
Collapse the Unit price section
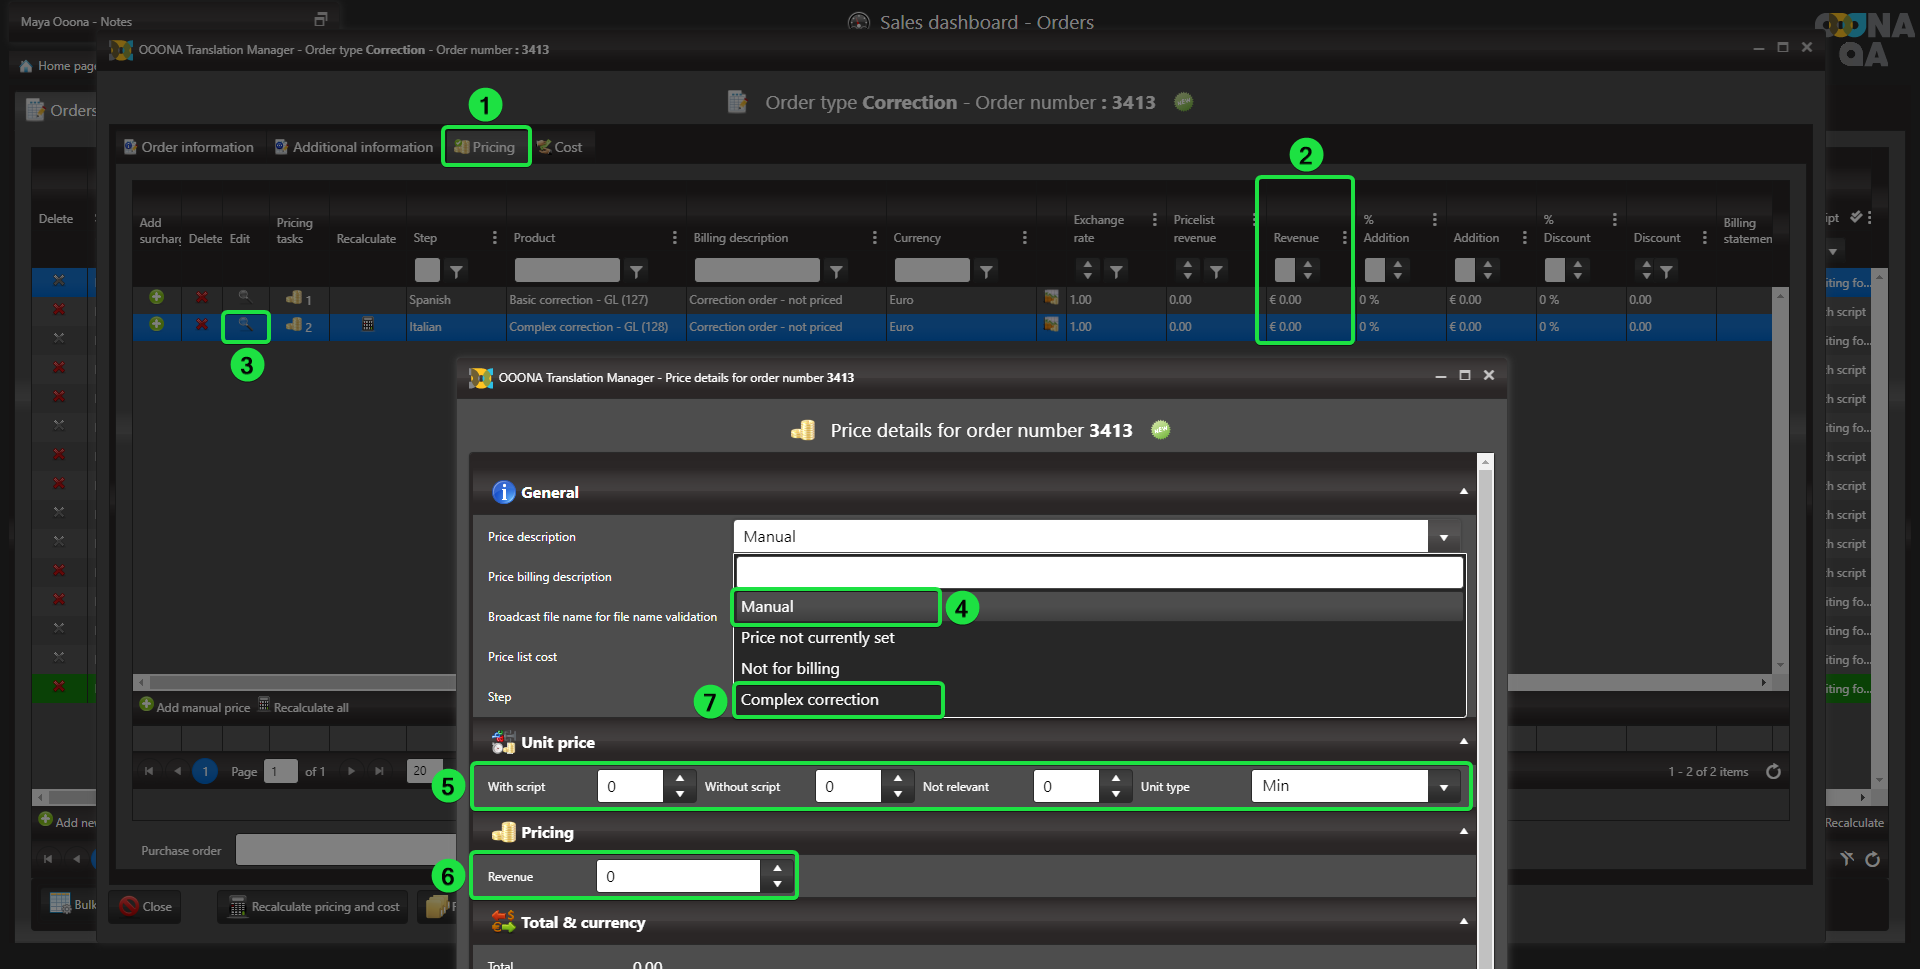click(x=1463, y=742)
